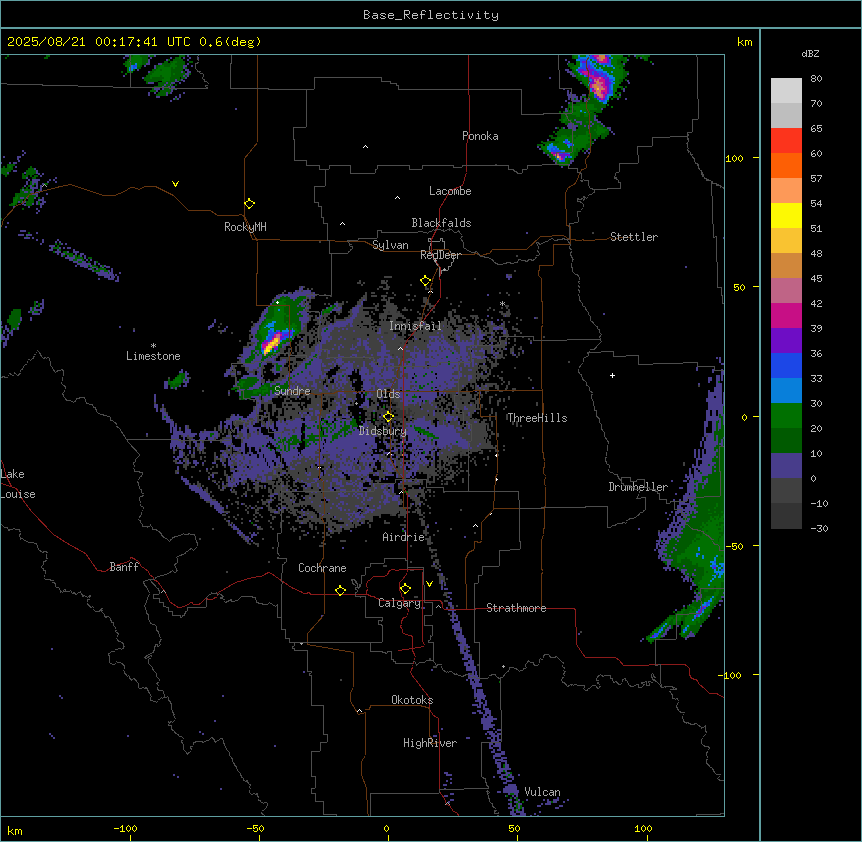Click the HighRiver label
This screenshot has width=862, height=842.
430,743
